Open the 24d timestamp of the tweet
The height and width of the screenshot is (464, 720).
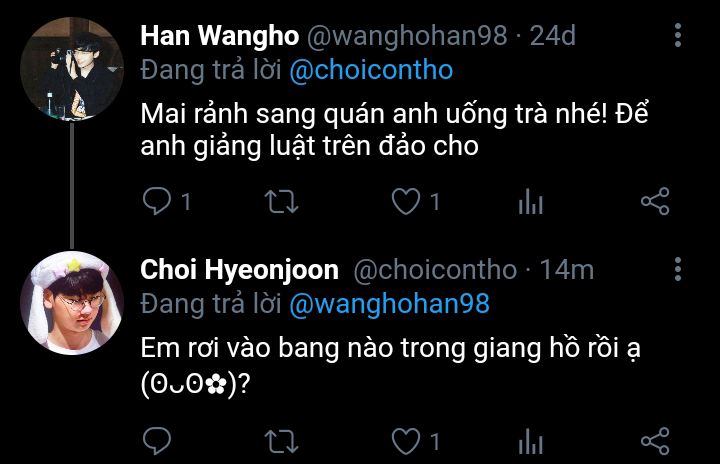(552, 35)
